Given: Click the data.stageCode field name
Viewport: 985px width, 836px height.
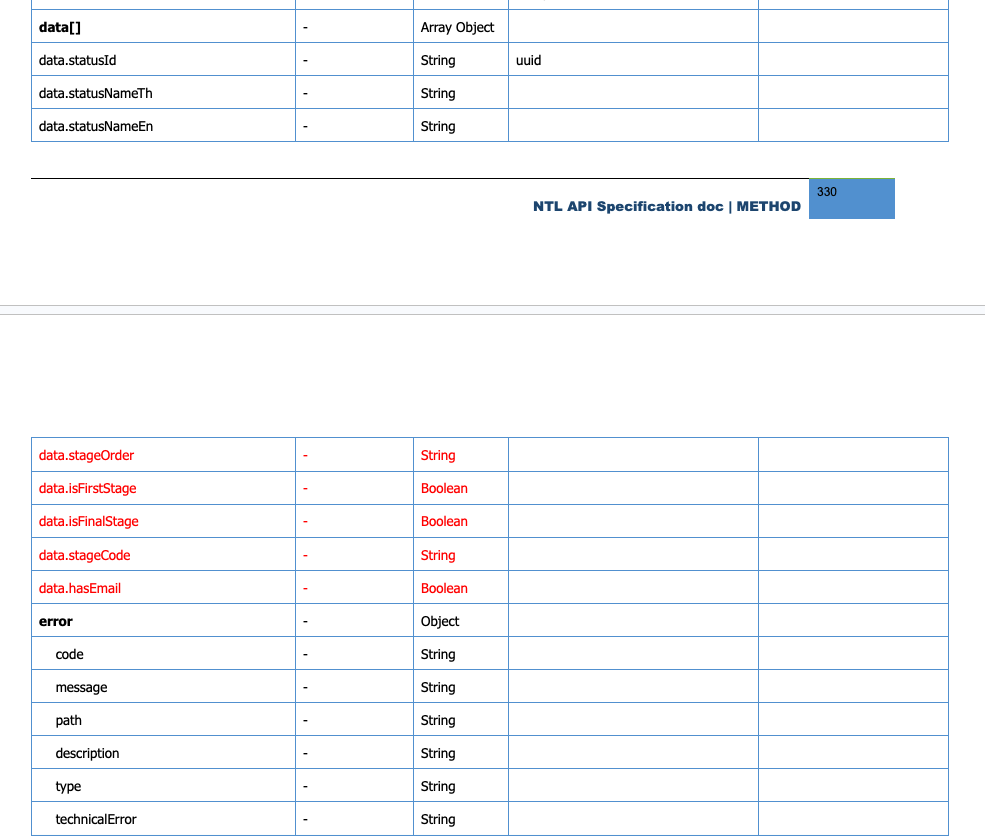Looking at the screenshot, I should tap(84, 555).
